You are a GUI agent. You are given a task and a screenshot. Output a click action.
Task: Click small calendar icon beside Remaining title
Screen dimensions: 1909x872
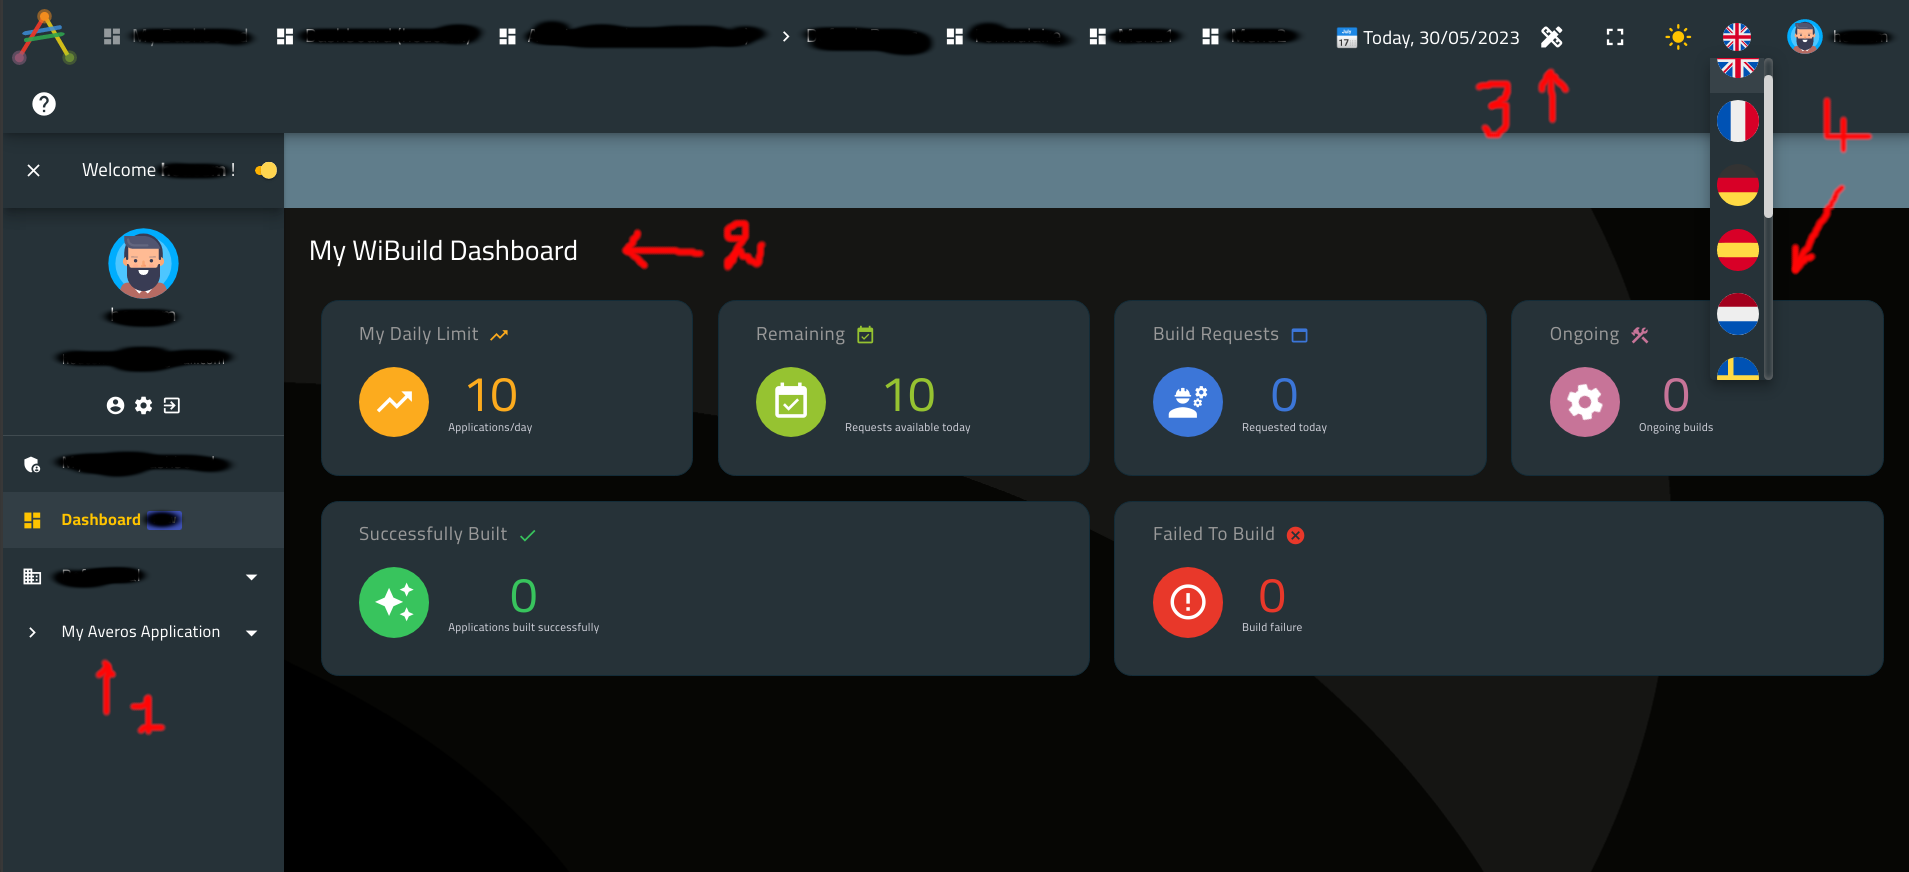[x=866, y=335]
